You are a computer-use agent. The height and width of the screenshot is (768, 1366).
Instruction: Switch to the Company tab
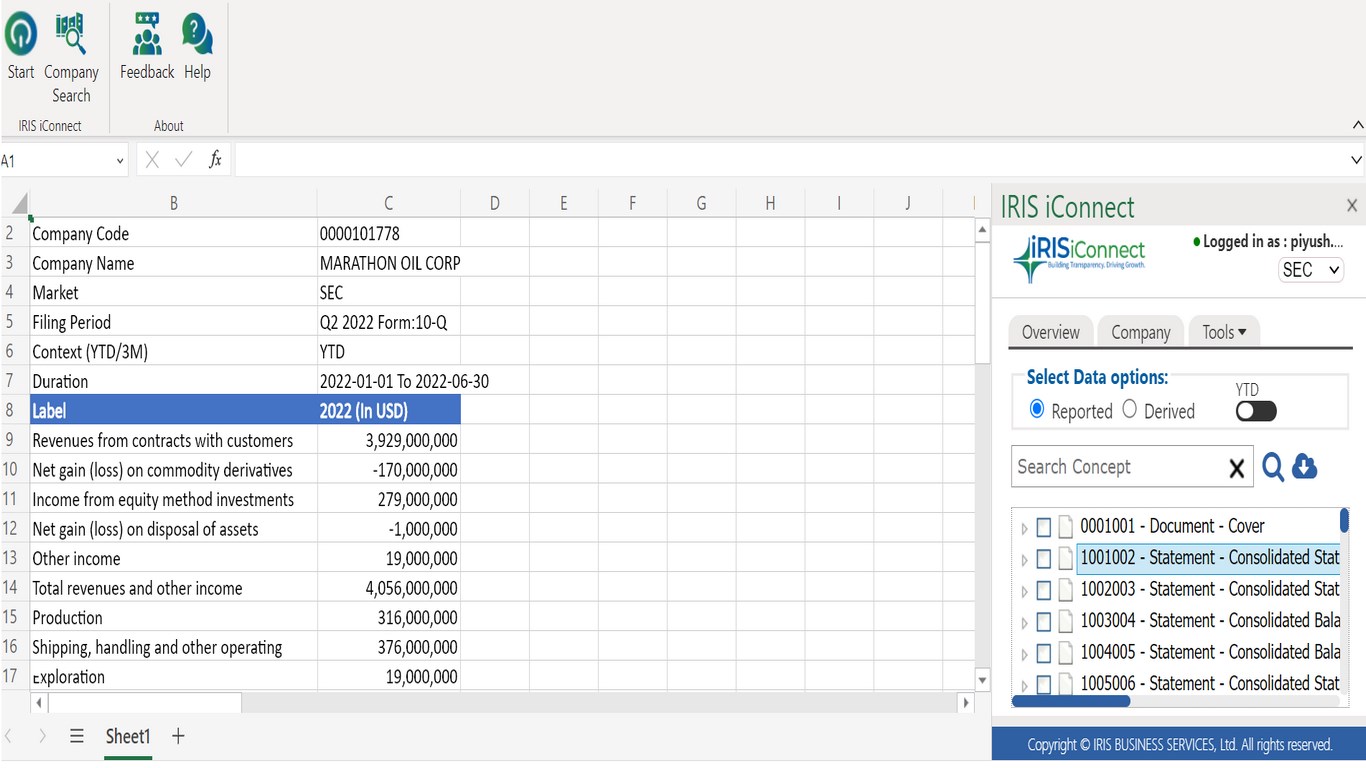[x=1141, y=332]
